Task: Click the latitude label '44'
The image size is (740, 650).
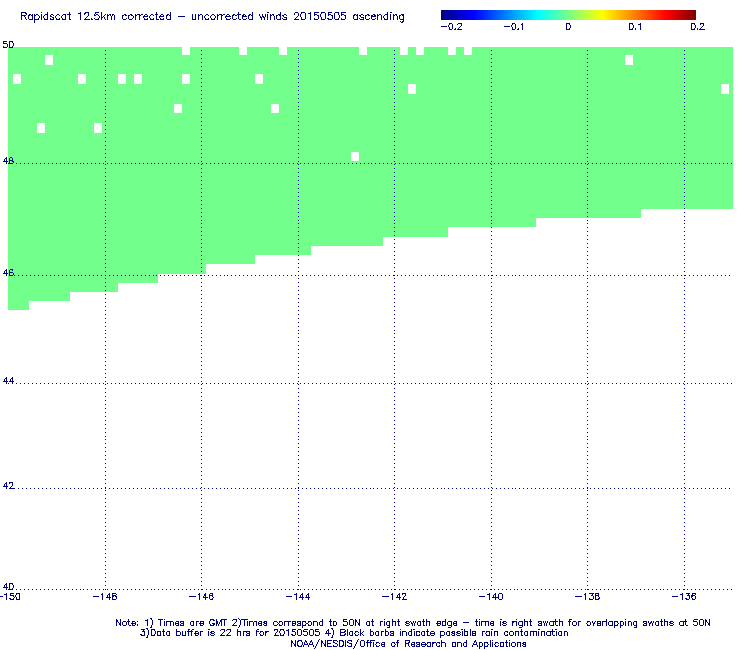Action: point(8,380)
